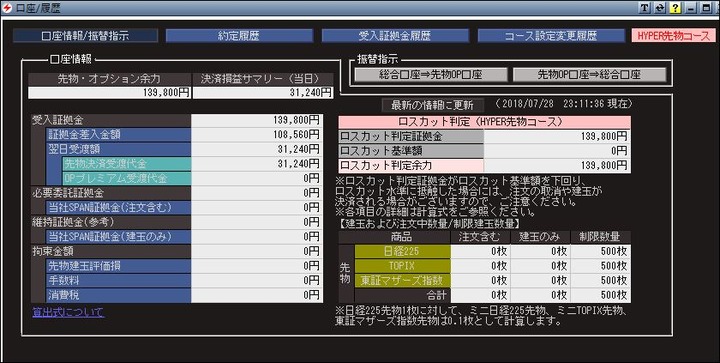Screen dimensions: 720x363
Task: Click the 決済損益サマリー value 31,240円
Action: (x=262, y=93)
